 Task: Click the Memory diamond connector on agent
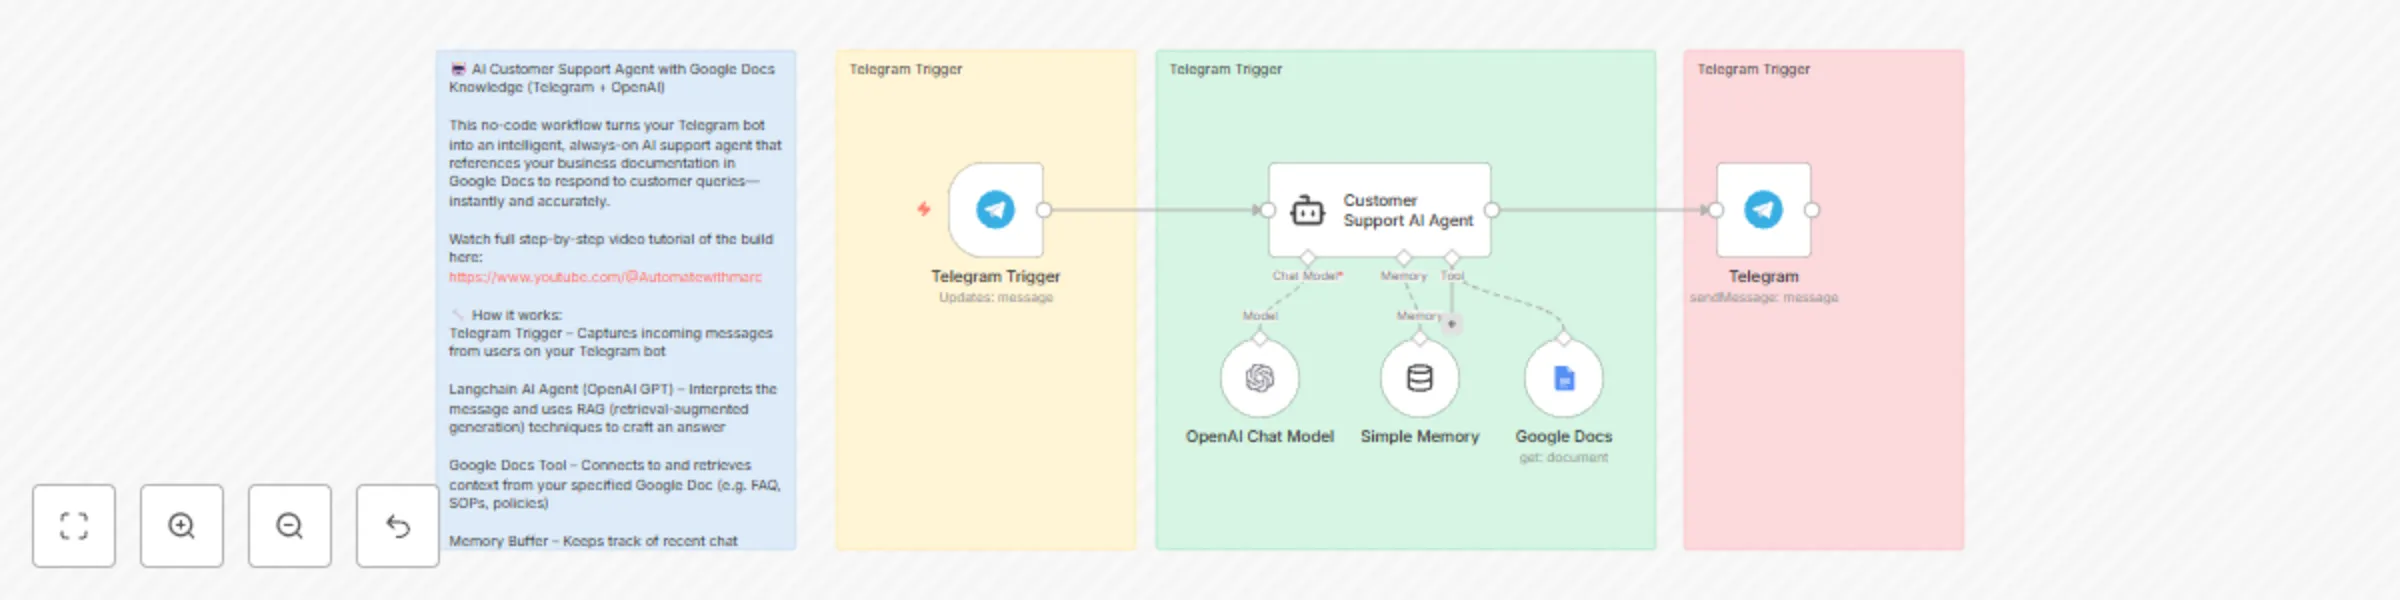coord(1404,258)
